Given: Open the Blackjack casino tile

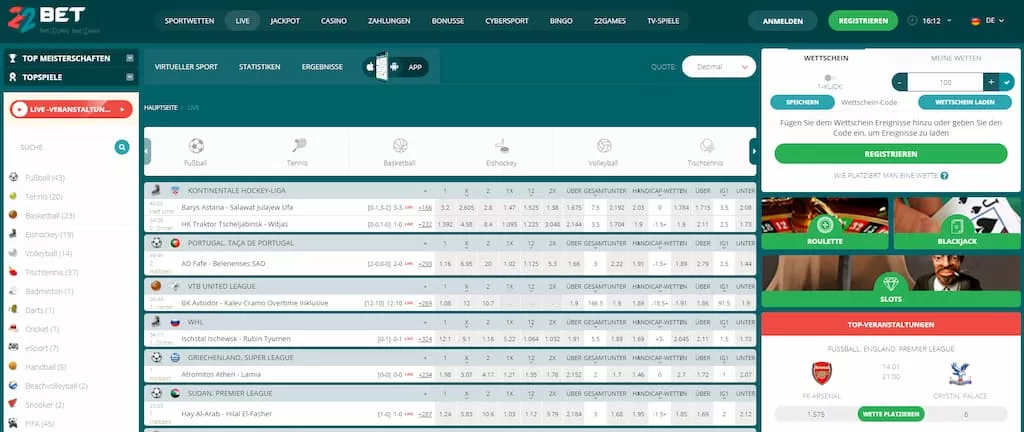Looking at the screenshot, I should (957, 223).
